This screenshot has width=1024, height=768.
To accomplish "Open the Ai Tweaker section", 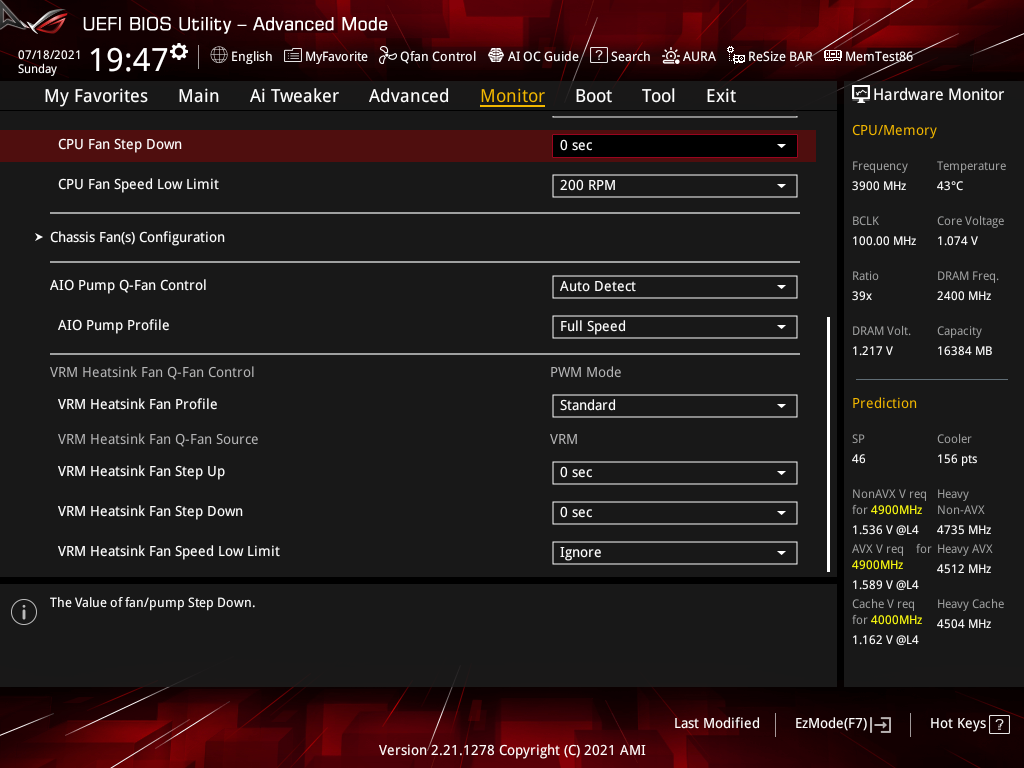I will click(294, 95).
